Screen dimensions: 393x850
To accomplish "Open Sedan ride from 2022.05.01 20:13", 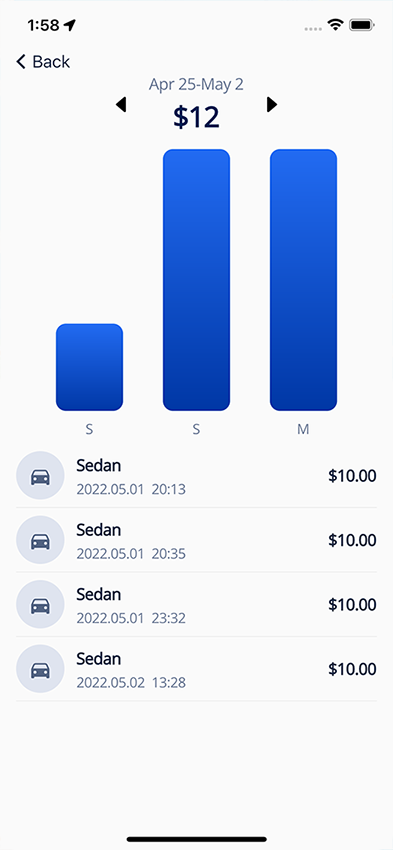I will (196, 475).
